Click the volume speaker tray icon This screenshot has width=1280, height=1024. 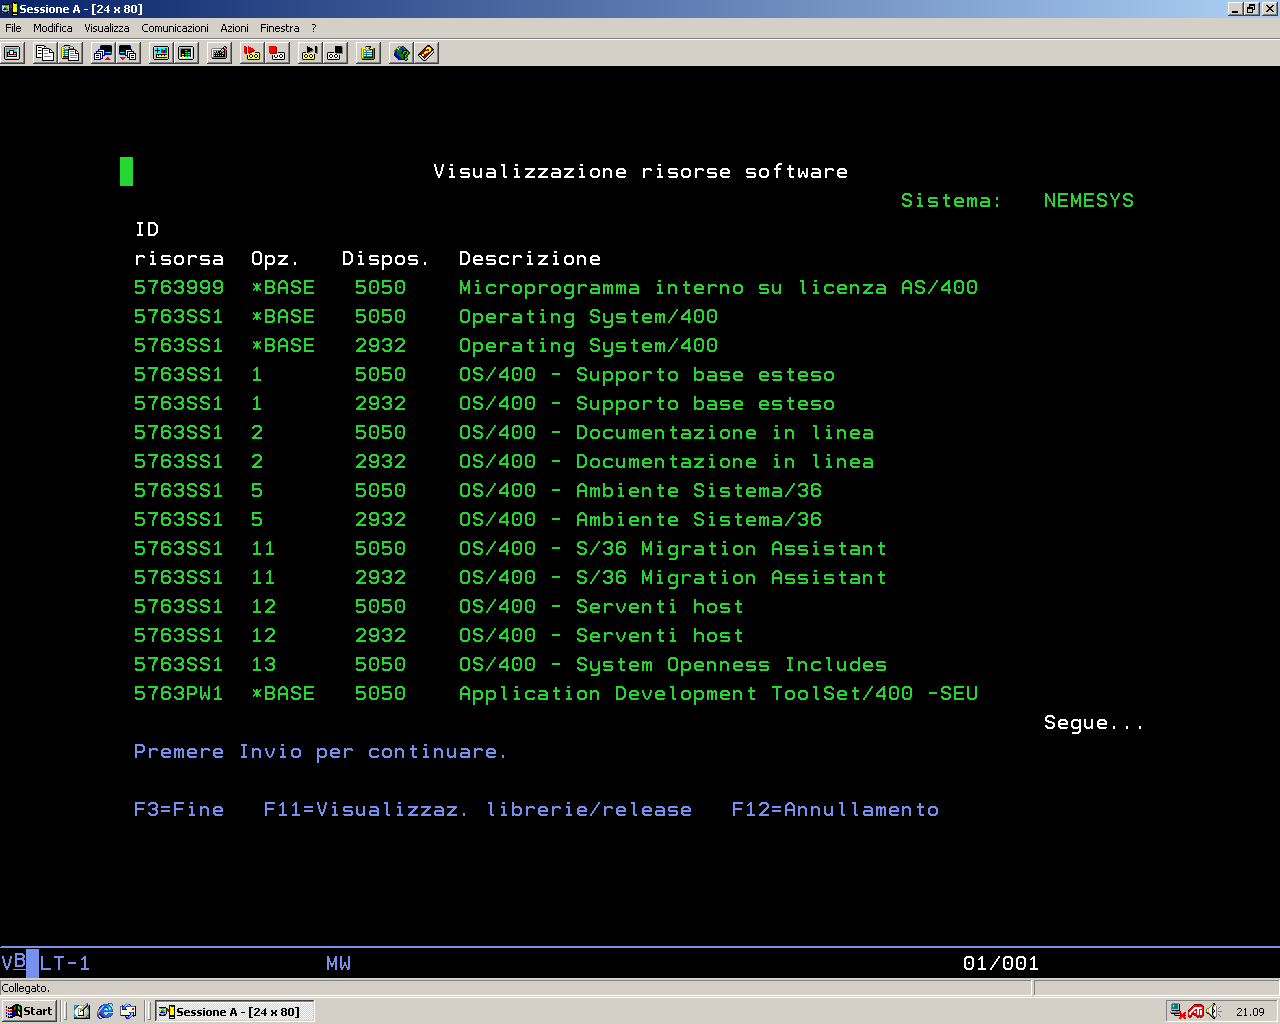(x=1214, y=1011)
